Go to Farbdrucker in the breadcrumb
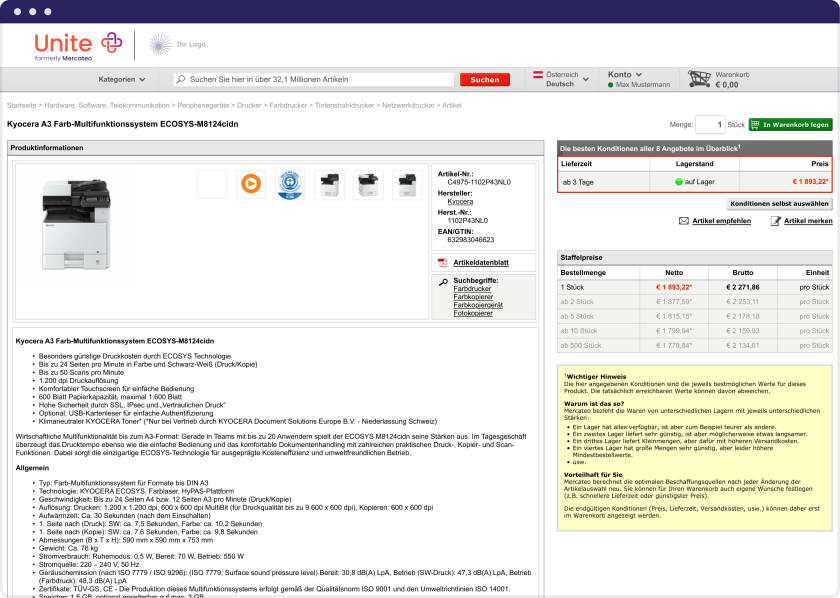Image resolution: width=840 pixels, height=598 pixels. click(287, 105)
